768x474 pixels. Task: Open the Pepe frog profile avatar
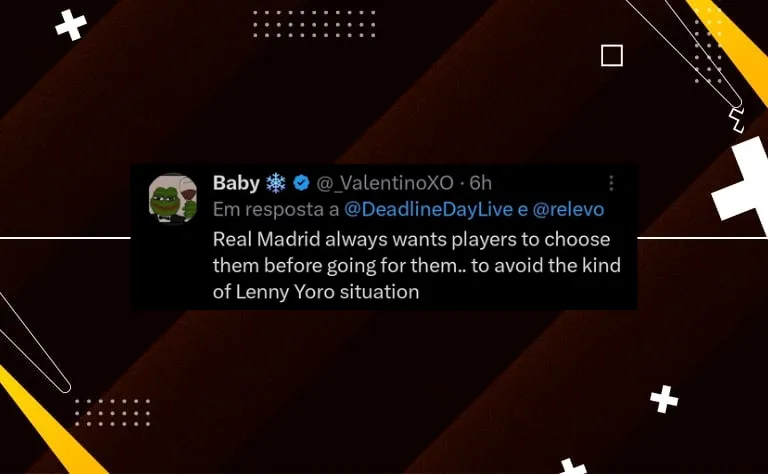click(172, 198)
